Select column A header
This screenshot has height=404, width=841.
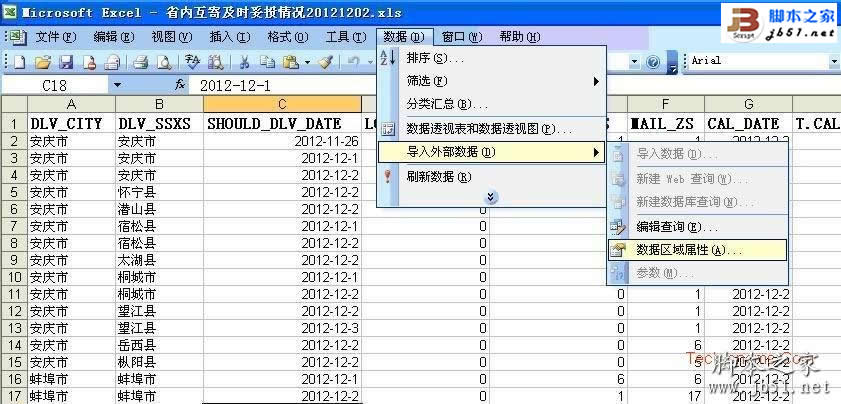(x=71, y=104)
